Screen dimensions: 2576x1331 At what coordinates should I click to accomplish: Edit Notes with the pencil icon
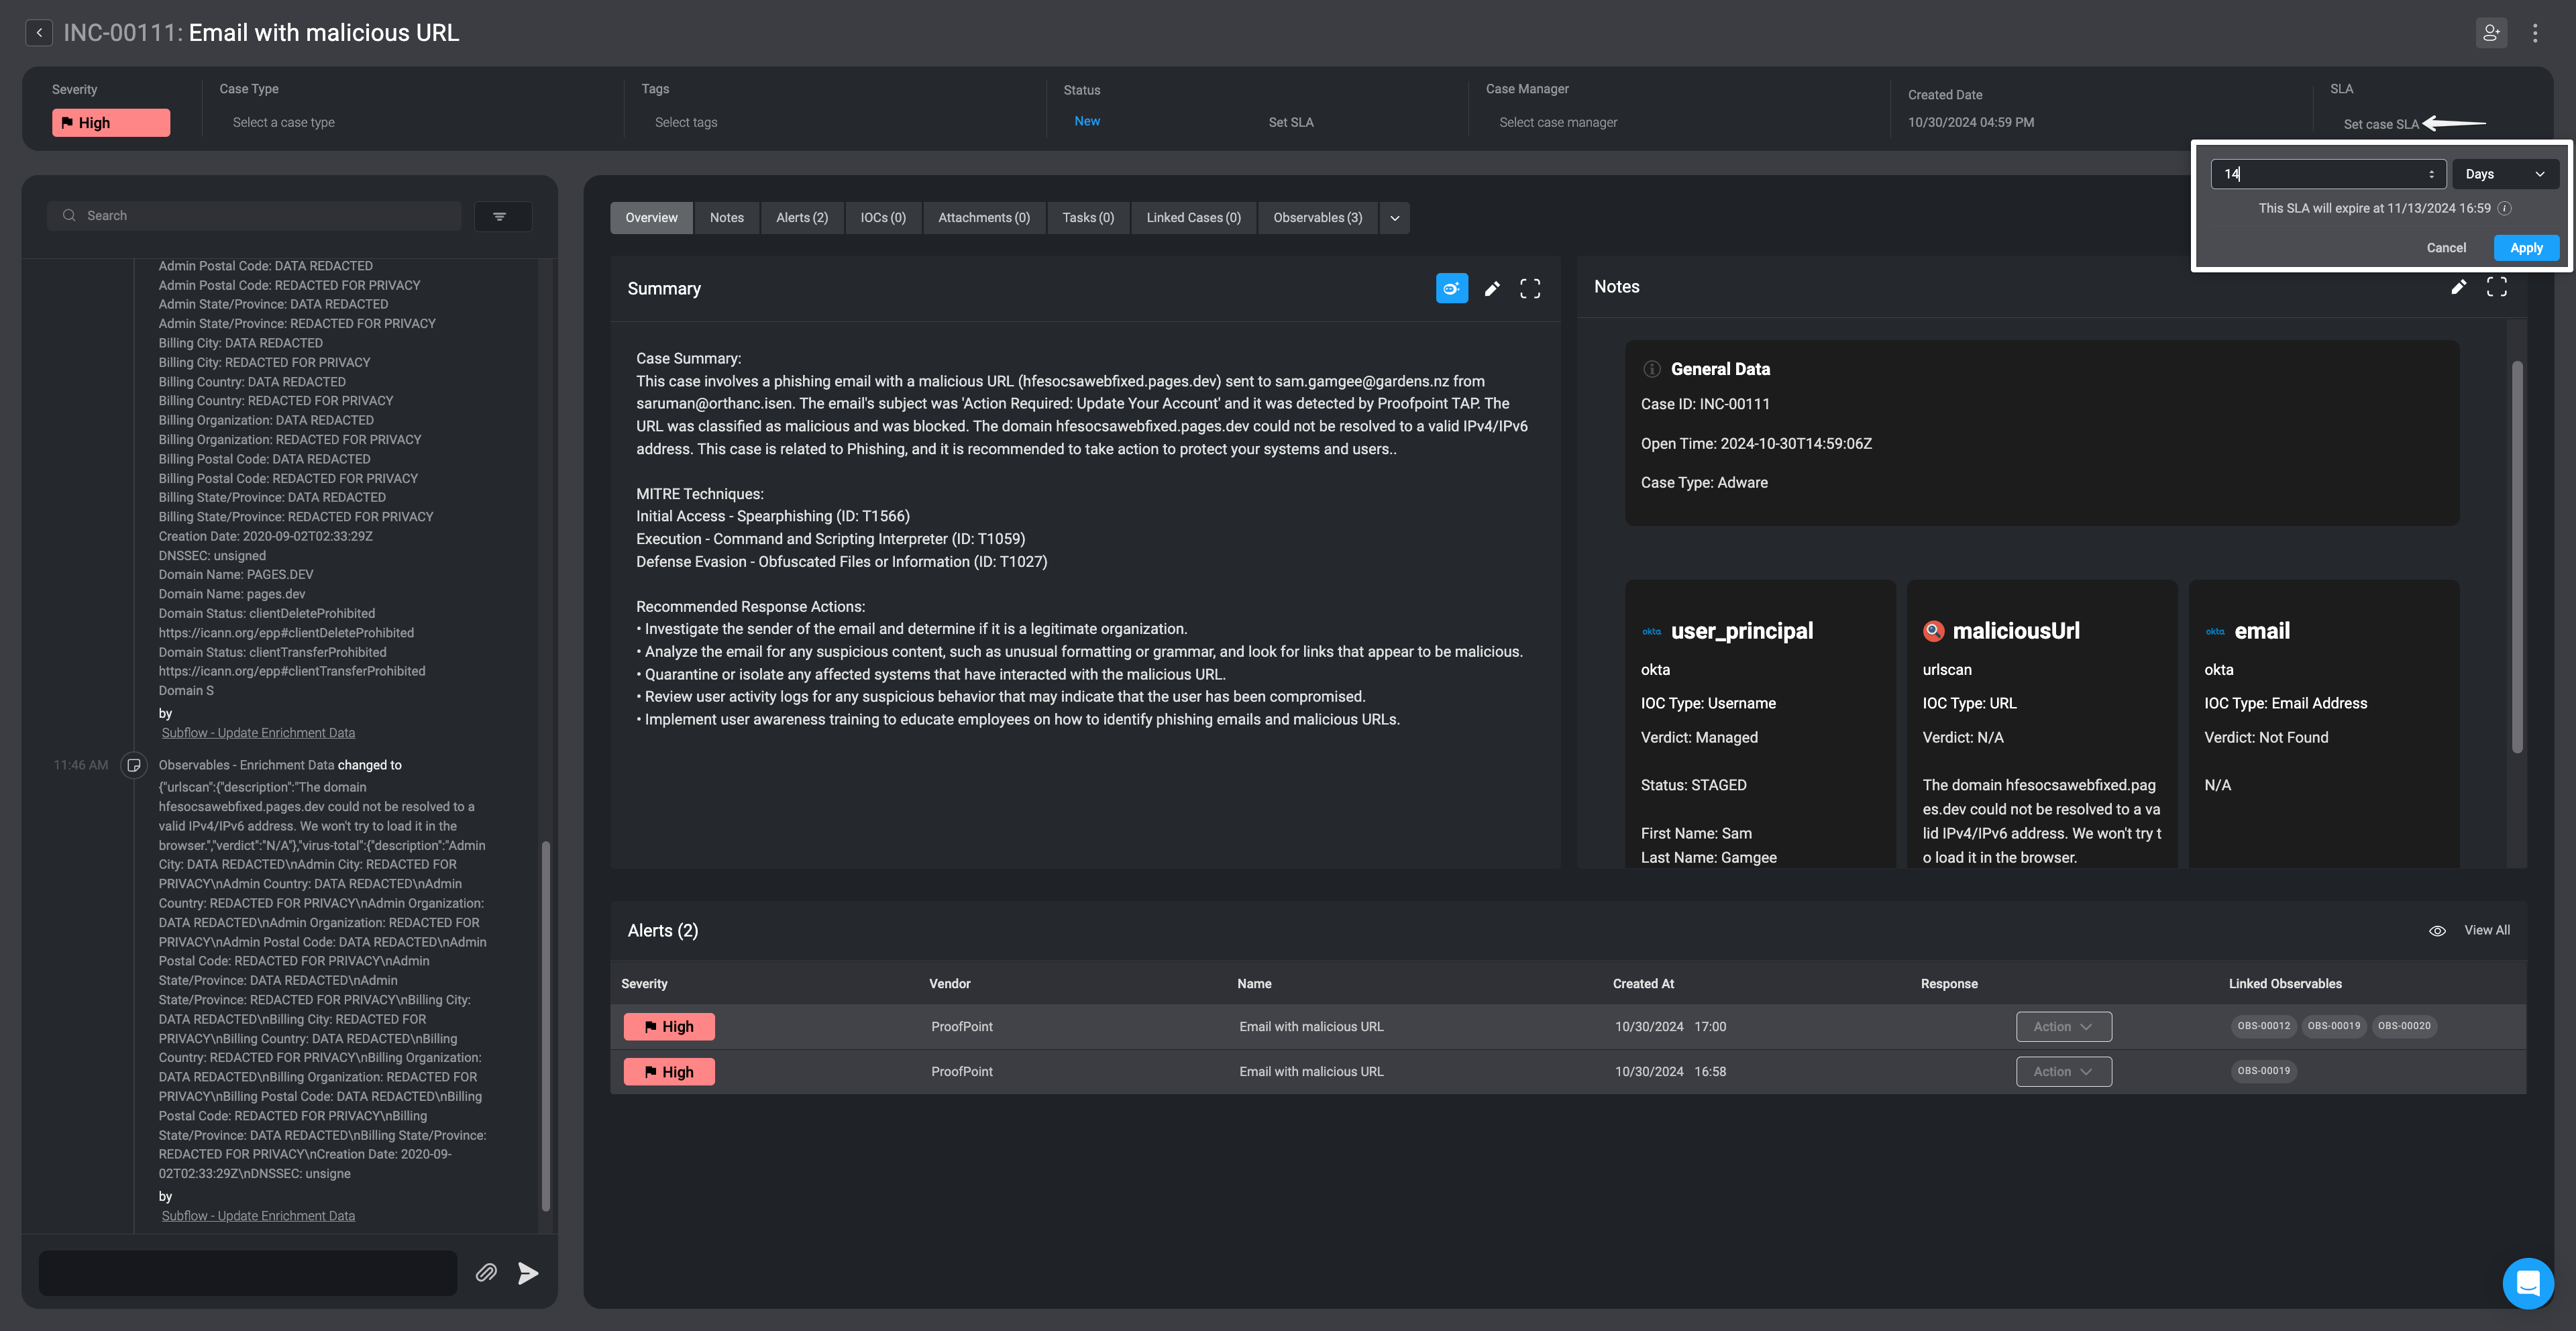[x=2459, y=287]
